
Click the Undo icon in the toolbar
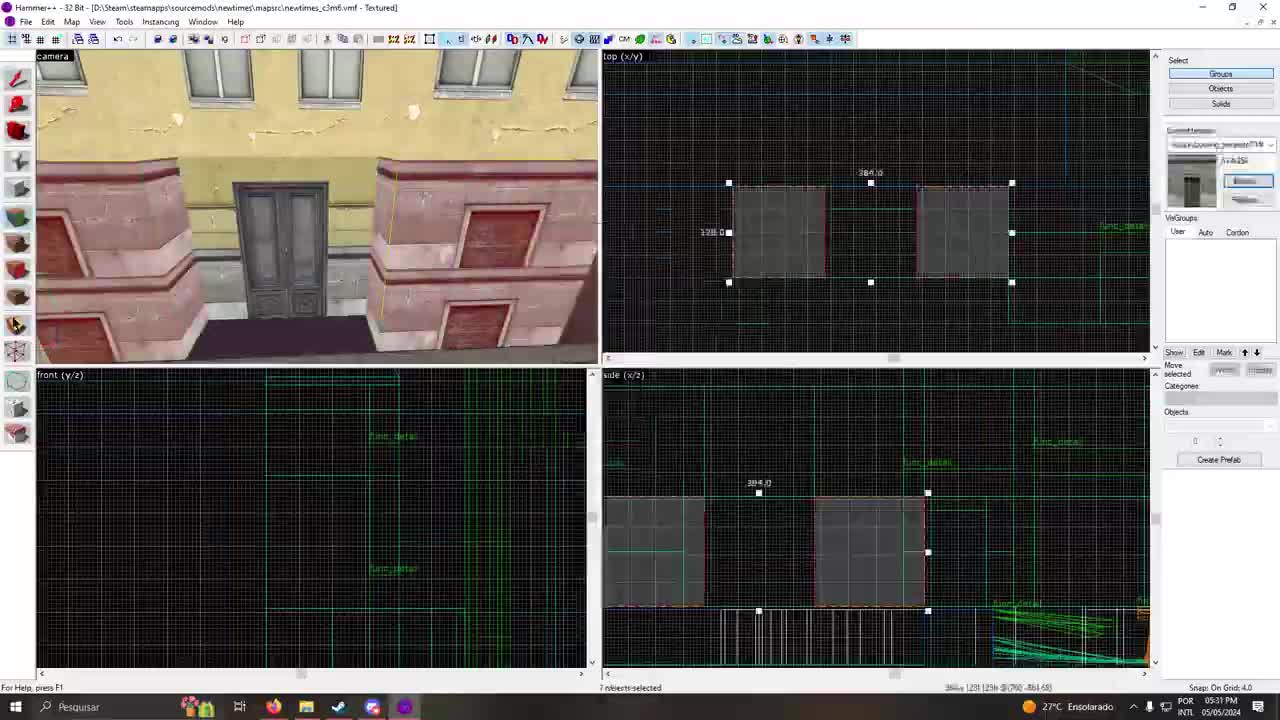[x=118, y=38]
